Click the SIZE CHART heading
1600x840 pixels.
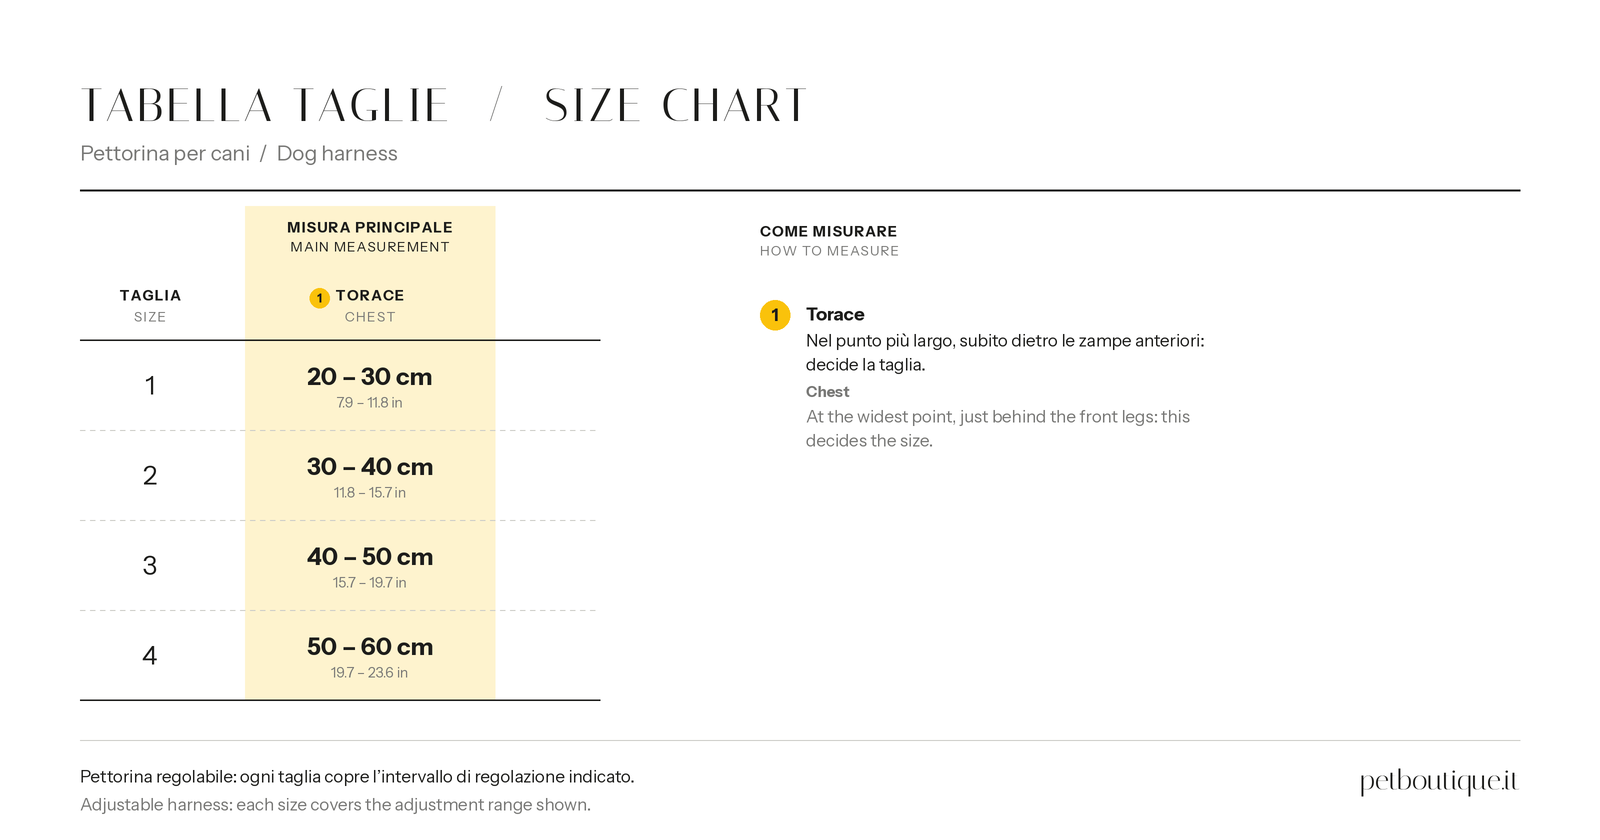pyautogui.click(x=676, y=106)
